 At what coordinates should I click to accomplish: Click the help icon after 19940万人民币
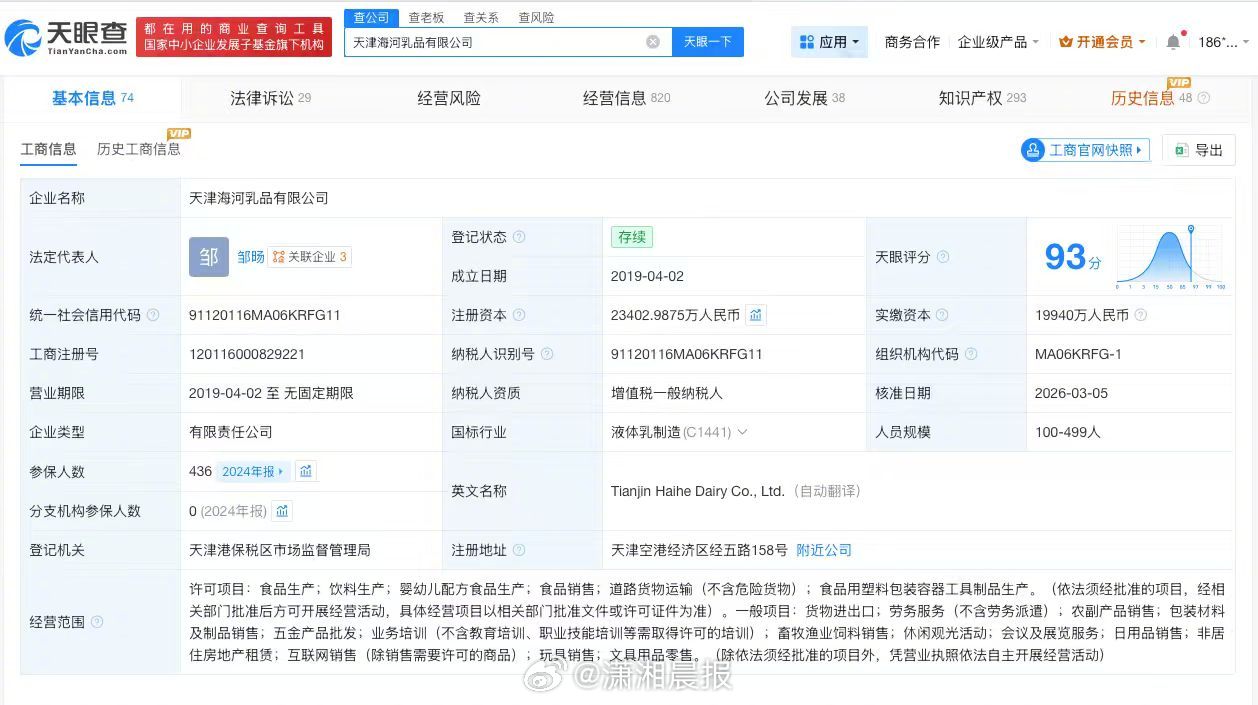[x=1141, y=315]
